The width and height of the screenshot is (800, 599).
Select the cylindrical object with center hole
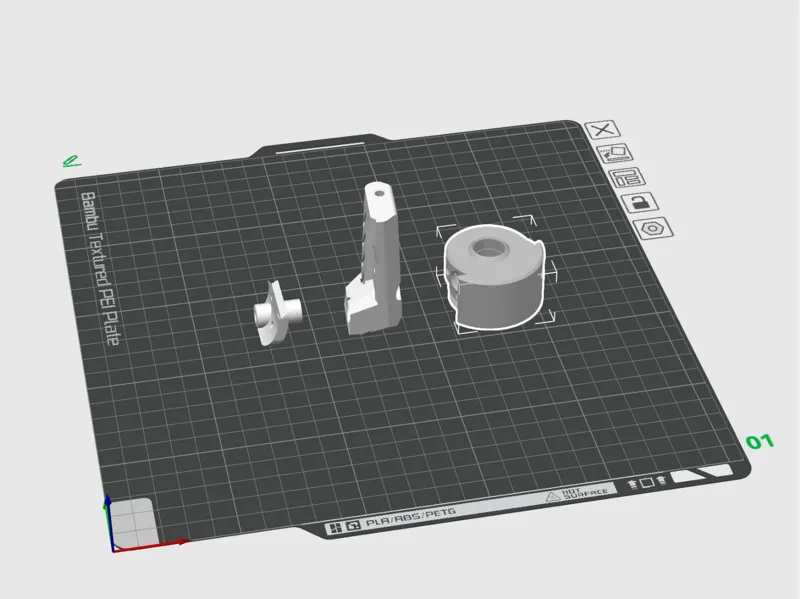click(494, 276)
